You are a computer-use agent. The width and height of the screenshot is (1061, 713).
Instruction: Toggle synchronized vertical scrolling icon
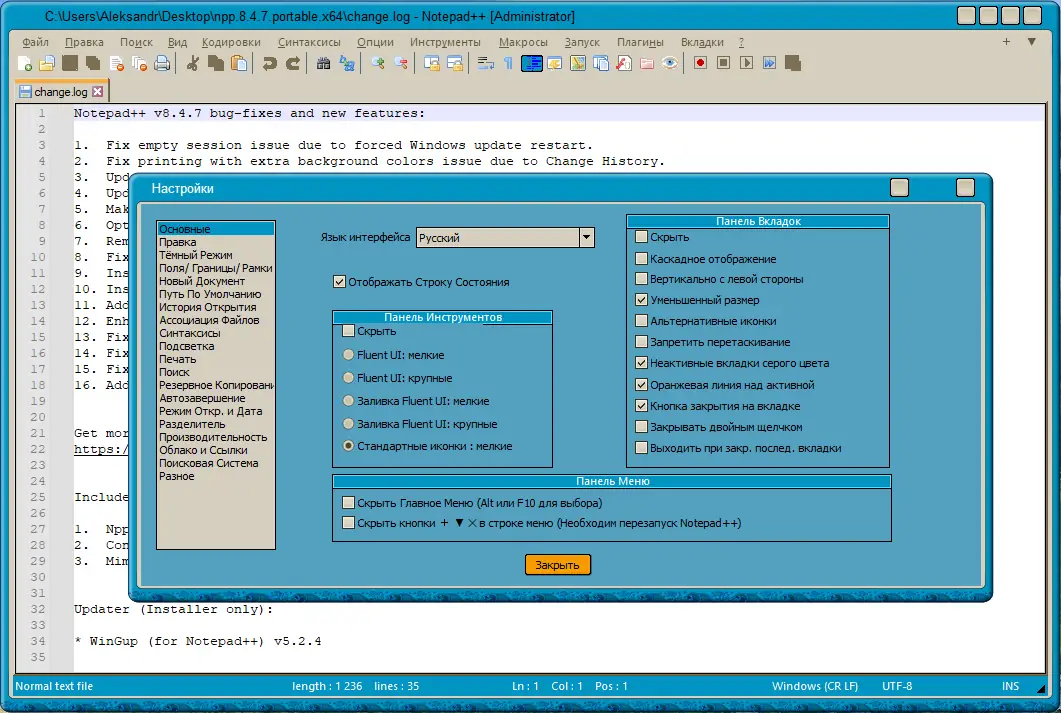coord(432,64)
